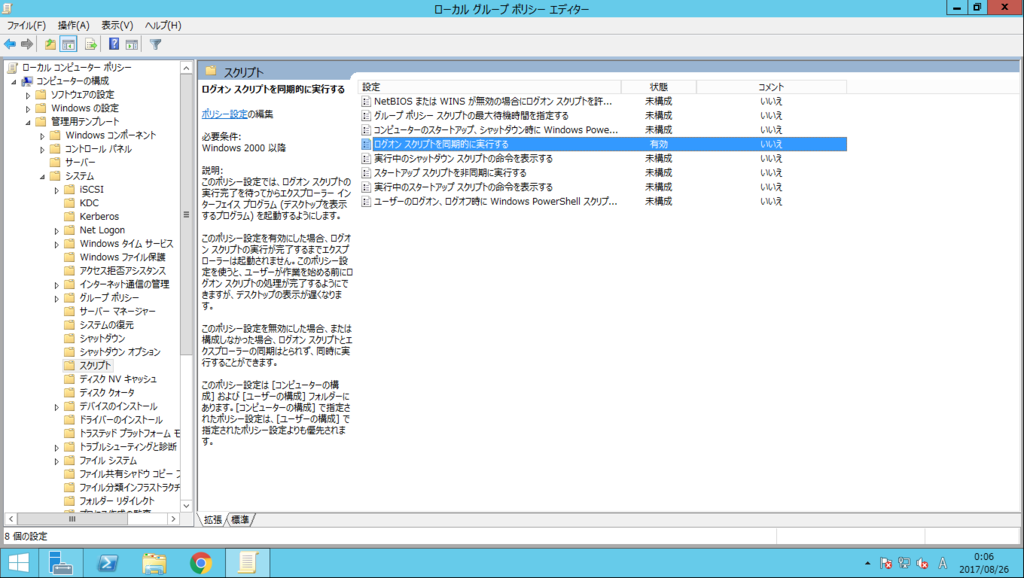This screenshot has height=578, width=1024.
Task: Sort by the 設定 column header
Action: pos(489,87)
